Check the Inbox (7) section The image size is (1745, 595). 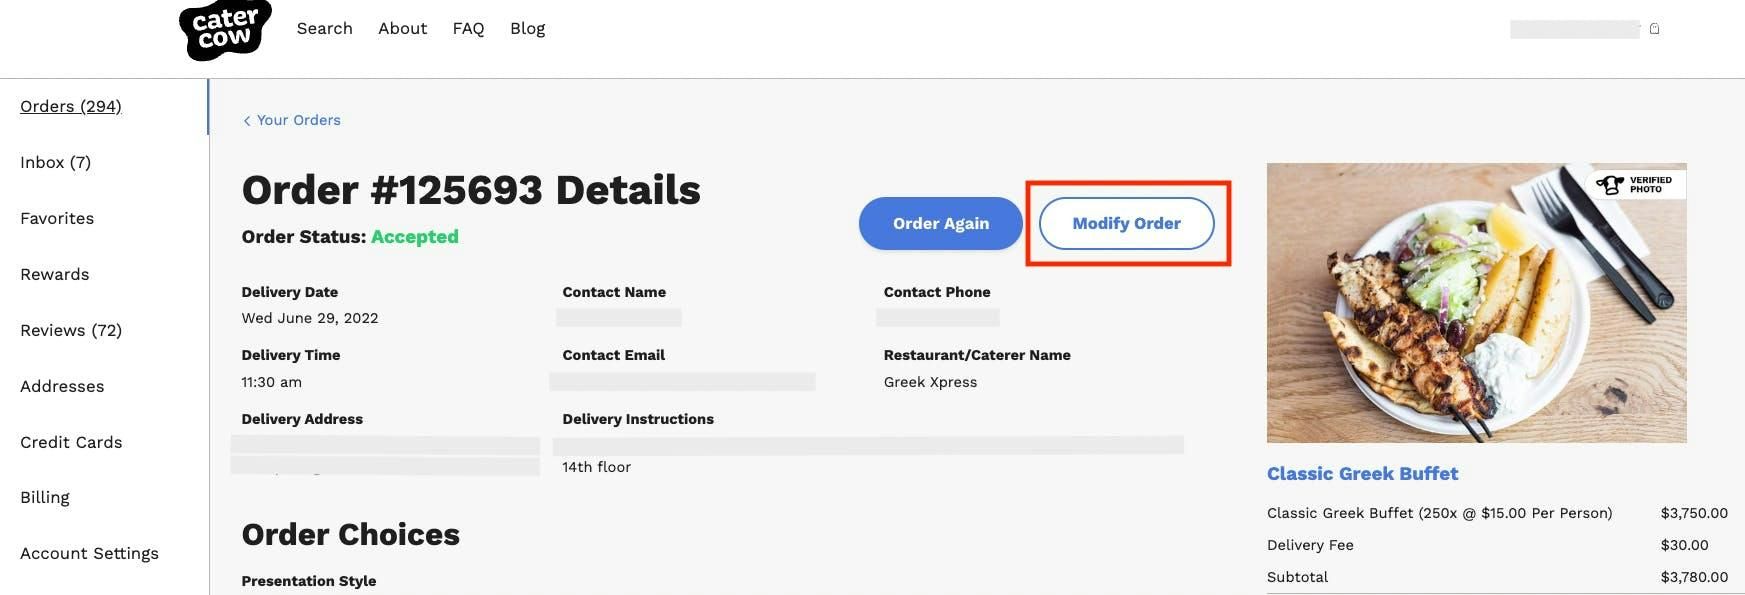click(55, 161)
